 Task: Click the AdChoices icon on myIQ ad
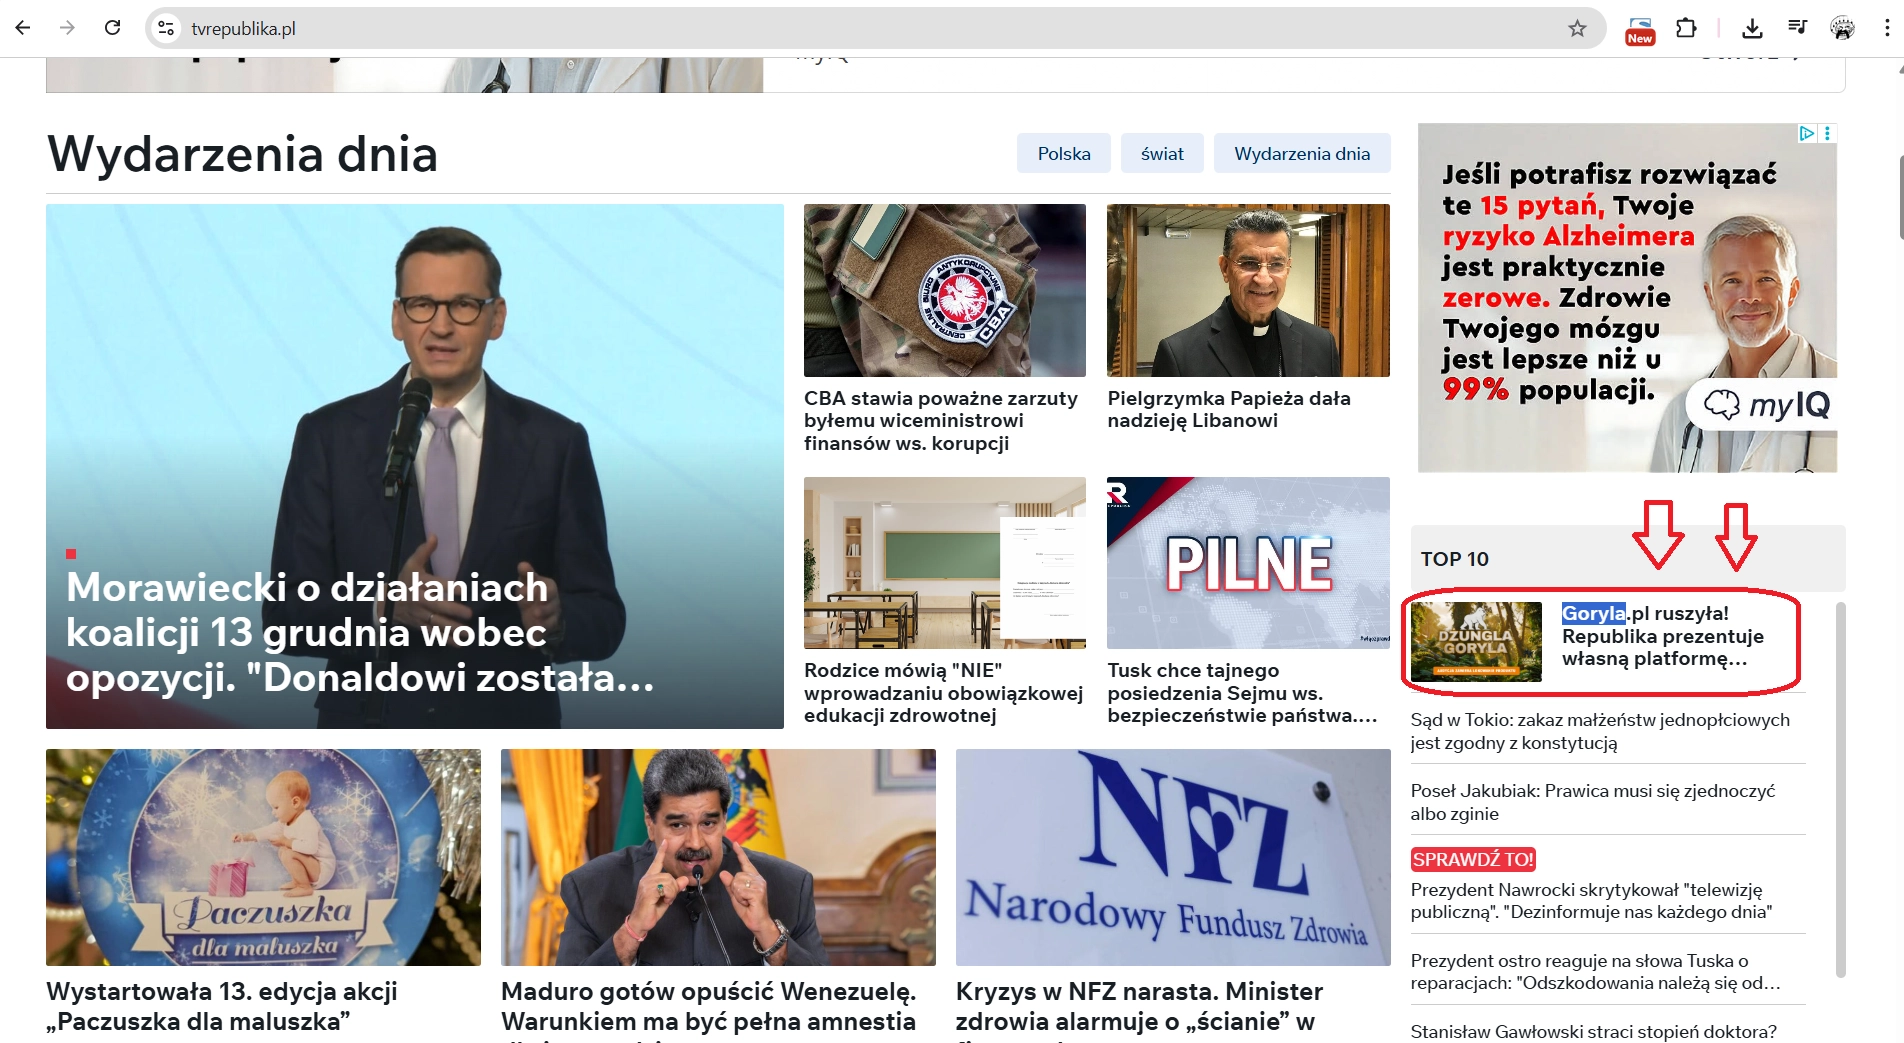coord(1807,133)
